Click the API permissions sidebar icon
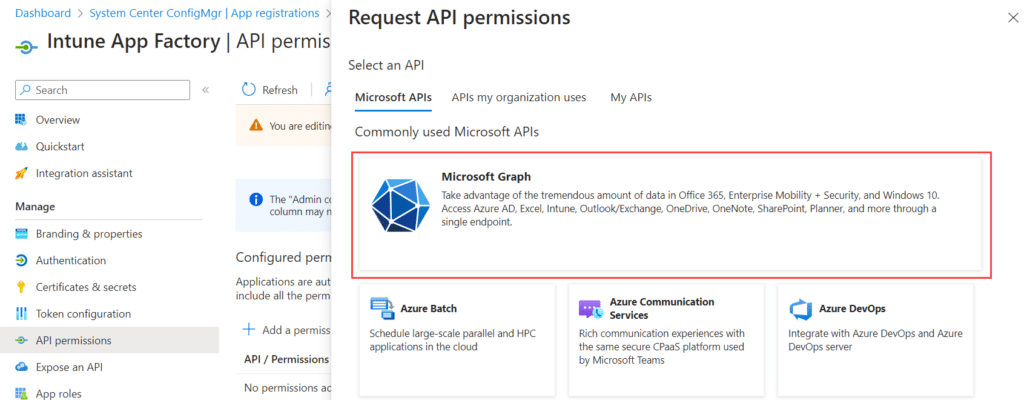Viewport: 1024px width, 400px height. (x=22, y=341)
